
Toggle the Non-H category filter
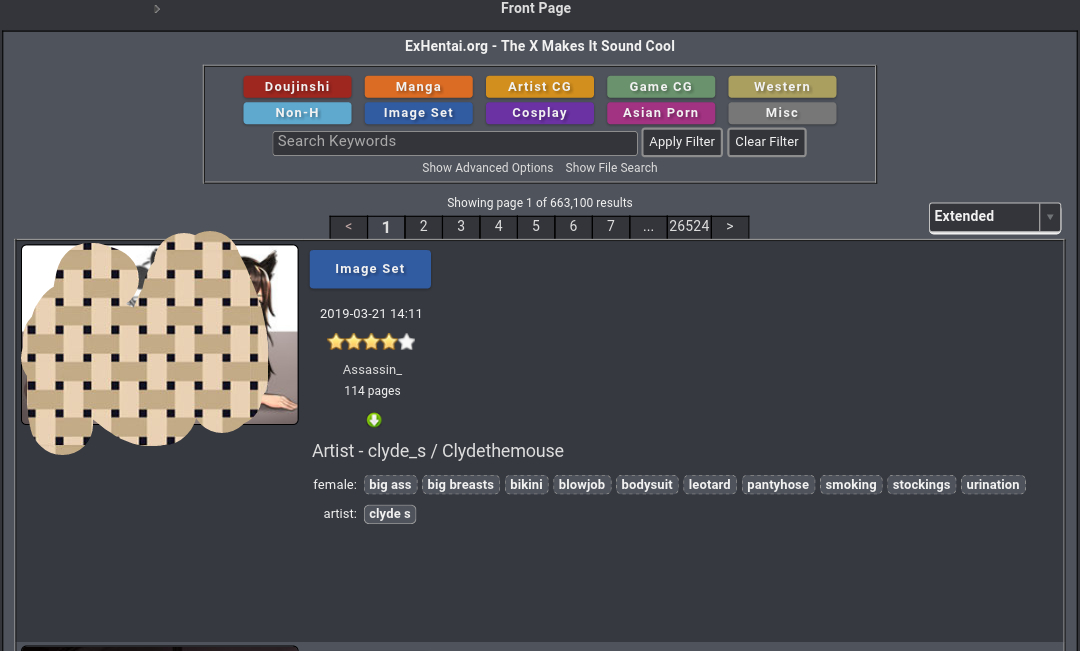tap(298, 113)
